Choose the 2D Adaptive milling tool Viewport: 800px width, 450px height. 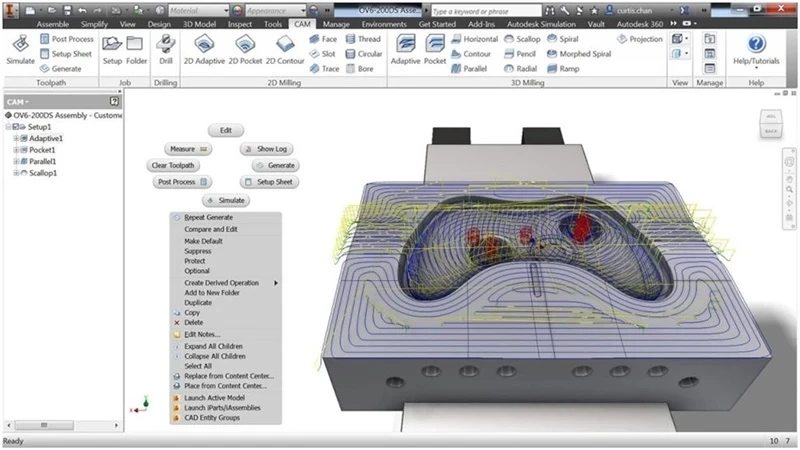pos(204,49)
